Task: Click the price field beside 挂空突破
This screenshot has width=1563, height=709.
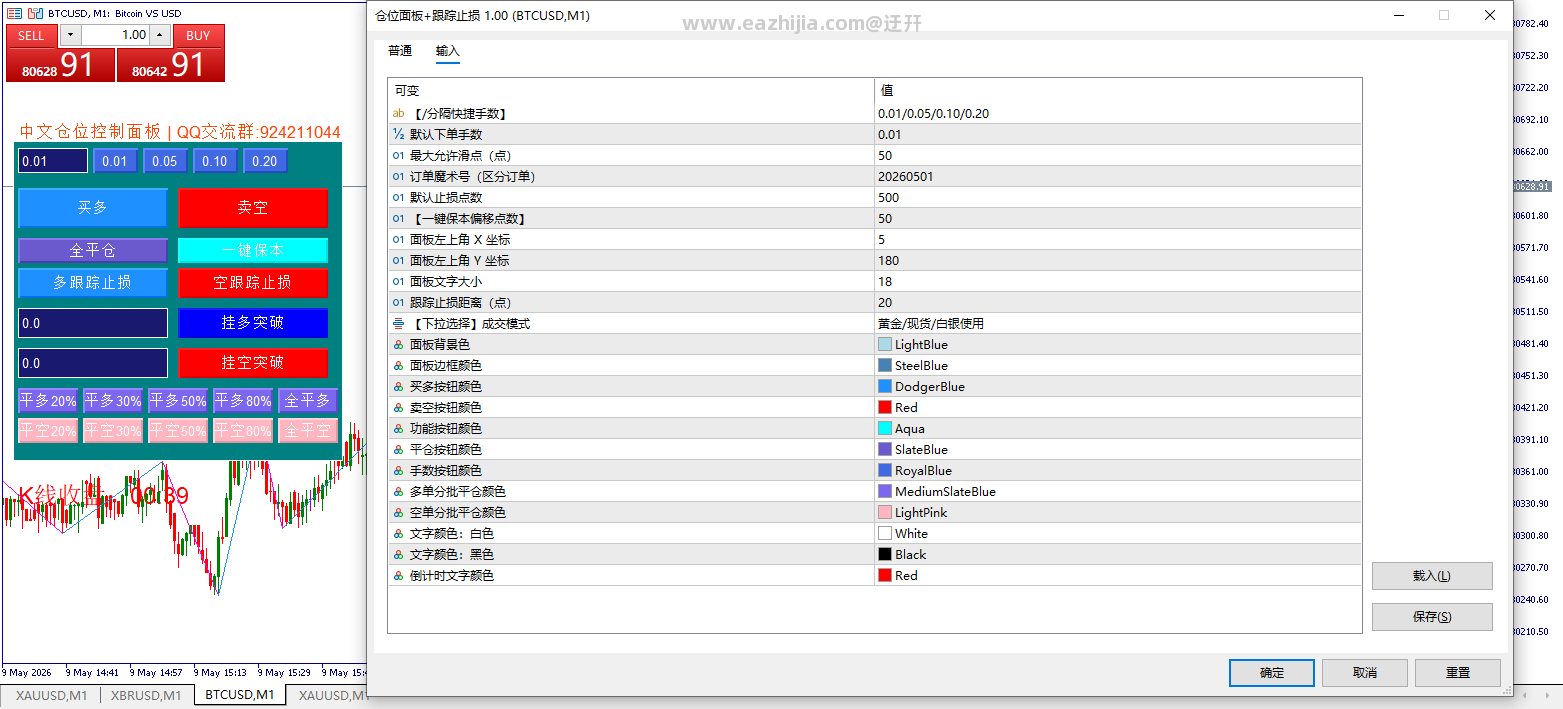Action: coord(93,363)
